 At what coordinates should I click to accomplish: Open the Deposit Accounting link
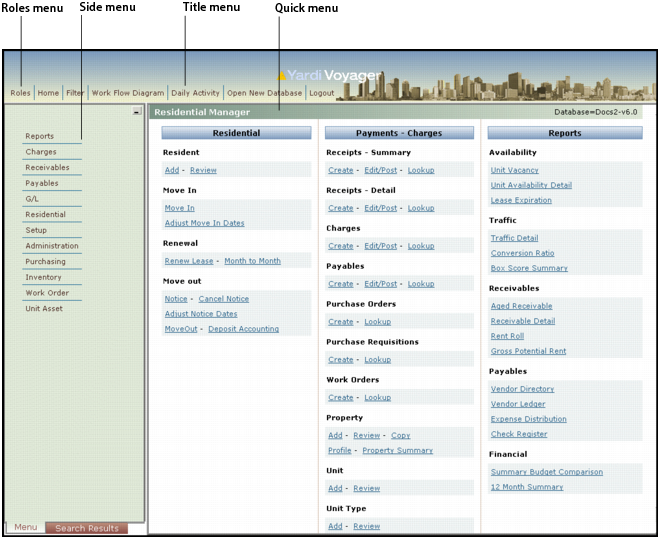point(243,329)
